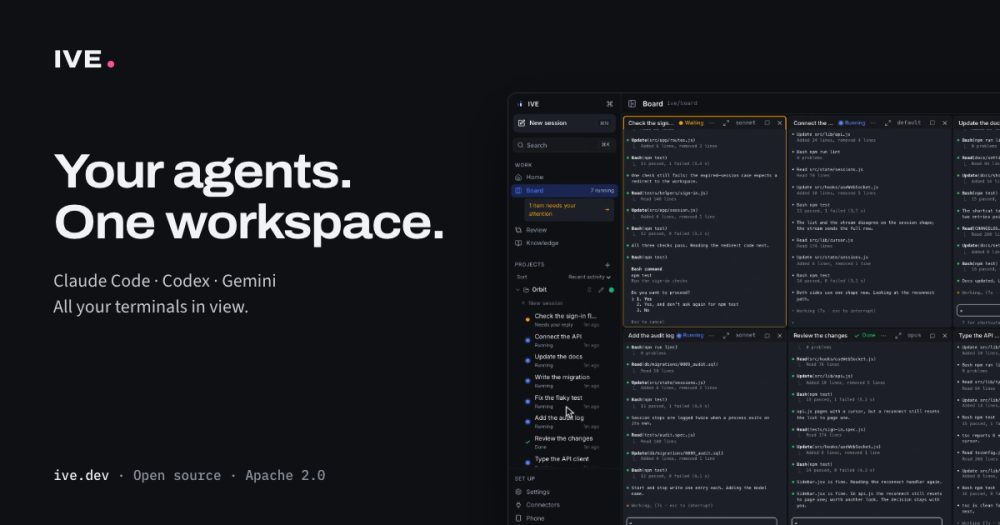
Task: Click the Board panel layout icon
Action: click(632, 103)
